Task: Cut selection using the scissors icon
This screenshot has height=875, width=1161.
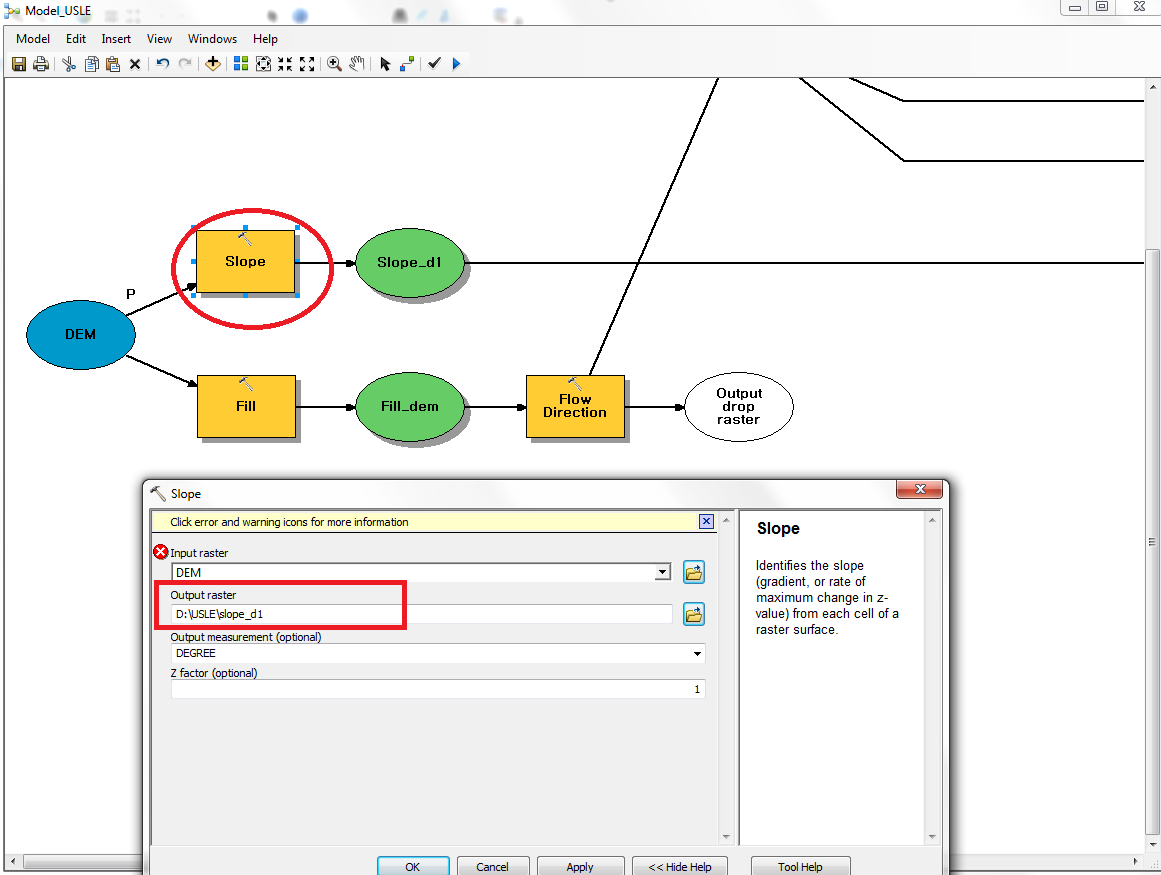Action: coord(69,64)
